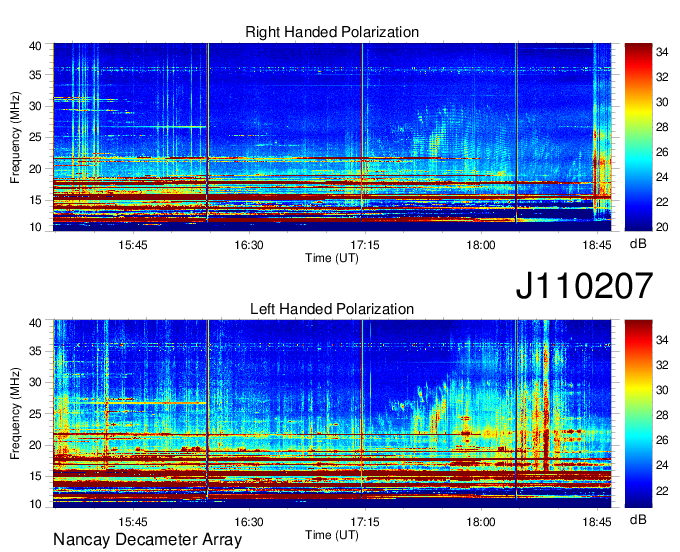Click the Left Handed Polarization title
This screenshot has height=552, width=680.
click(332, 309)
